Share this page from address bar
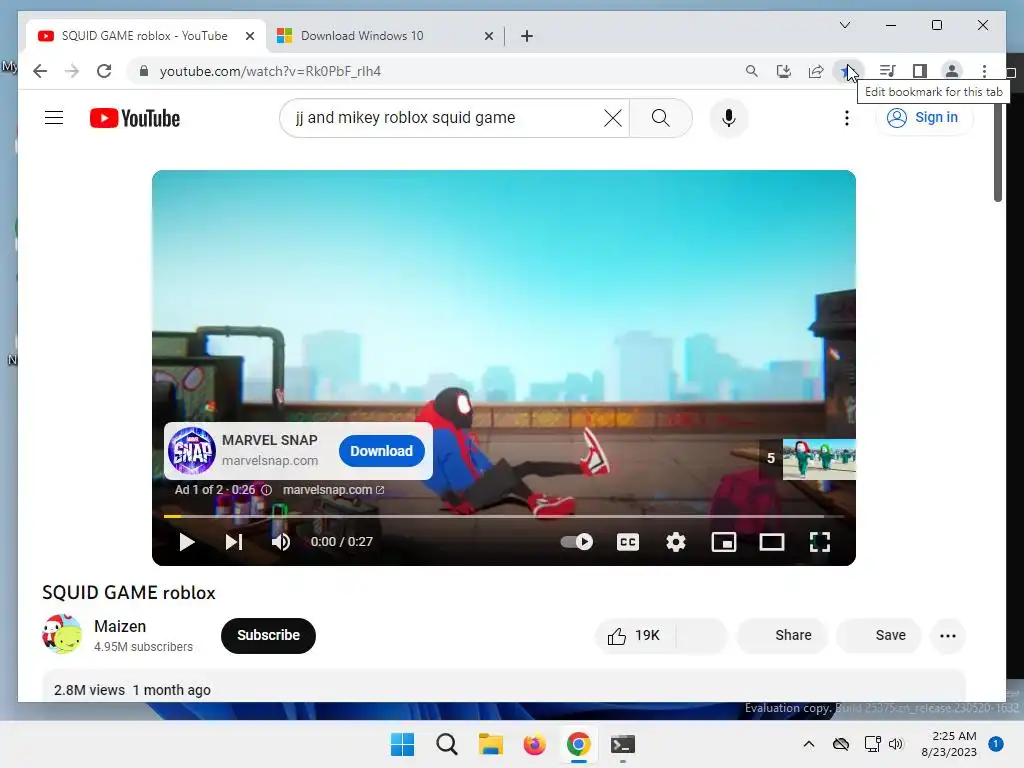The image size is (1024, 768). point(816,71)
